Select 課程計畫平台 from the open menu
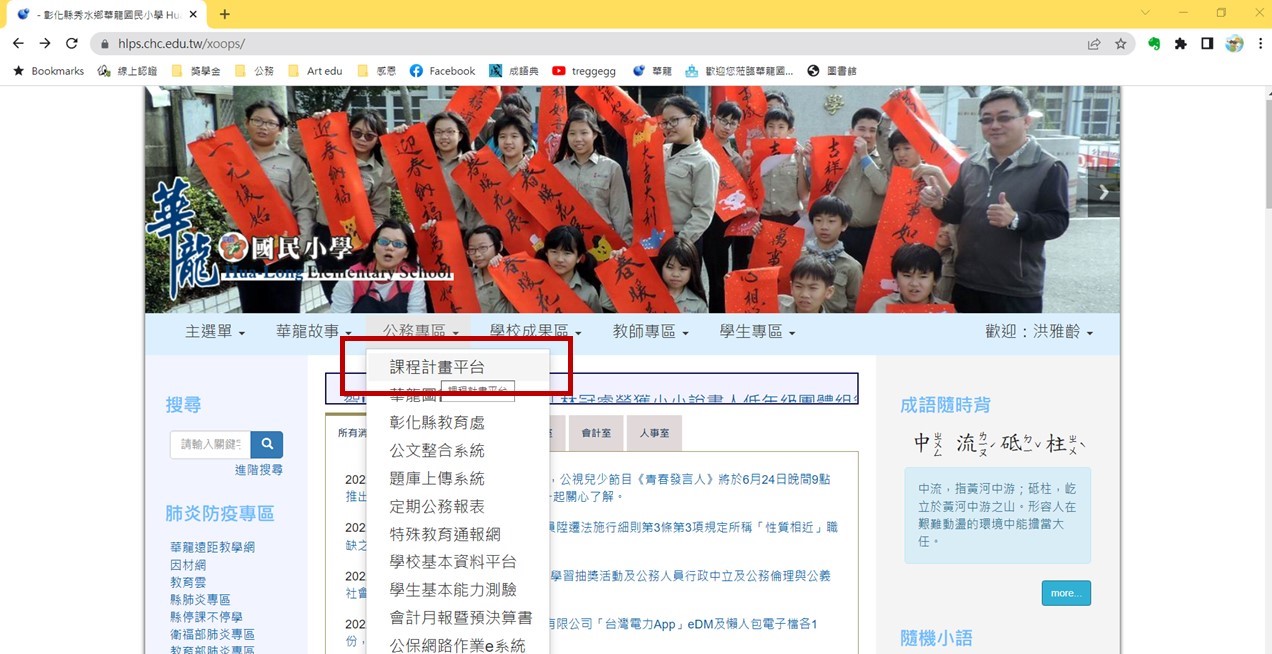This screenshot has height=654, width=1272. click(x=436, y=366)
